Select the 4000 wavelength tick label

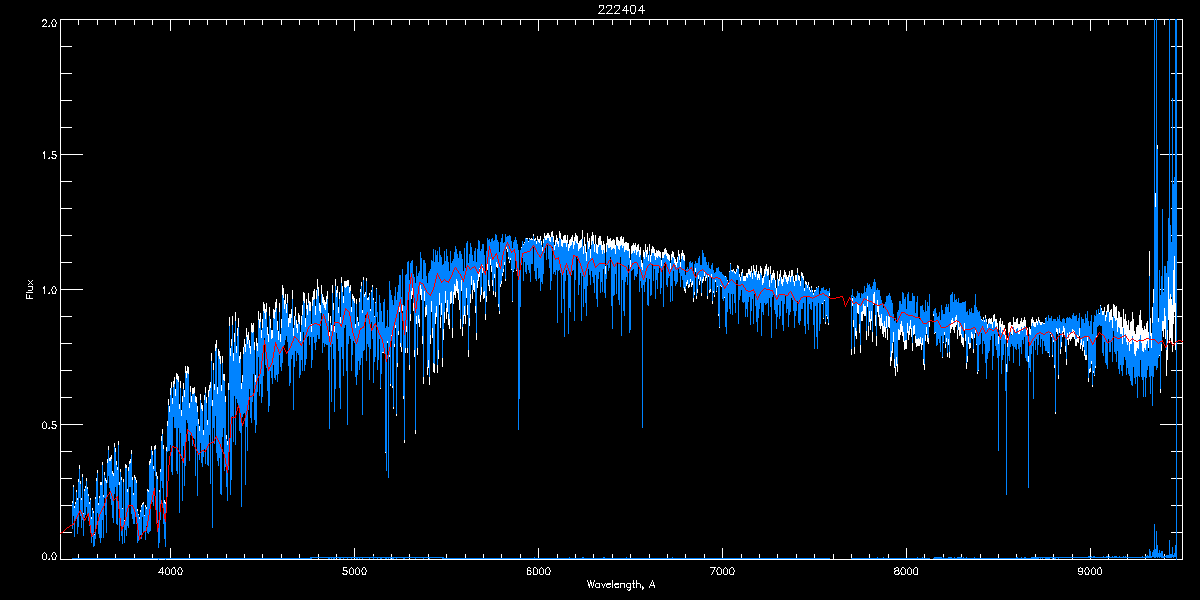pyautogui.click(x=170, y=572)
